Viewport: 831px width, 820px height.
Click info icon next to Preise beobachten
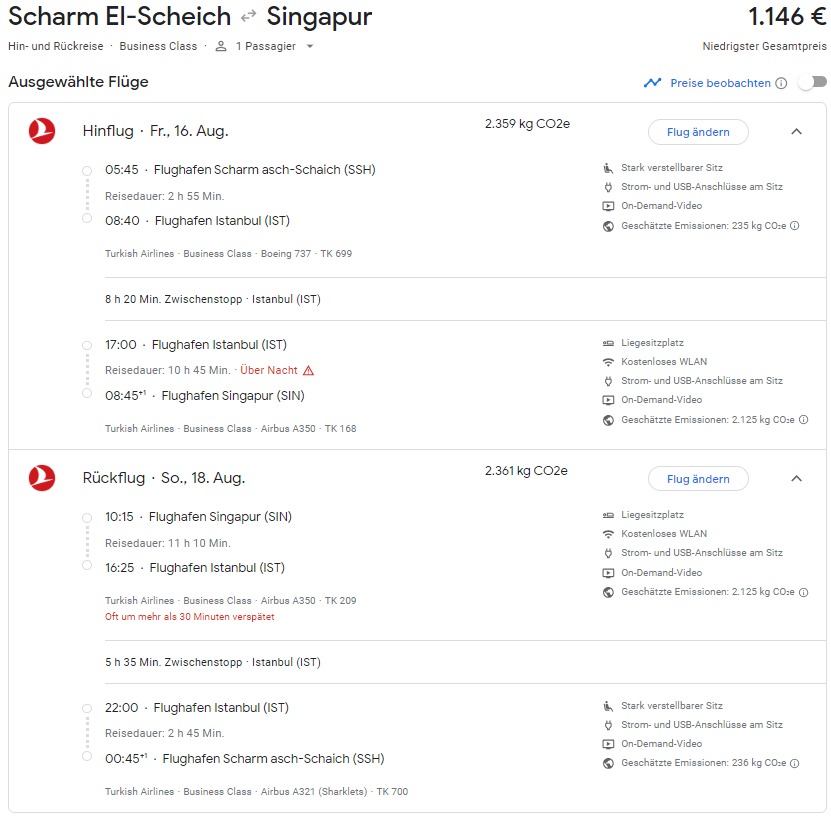coord(781,84)
